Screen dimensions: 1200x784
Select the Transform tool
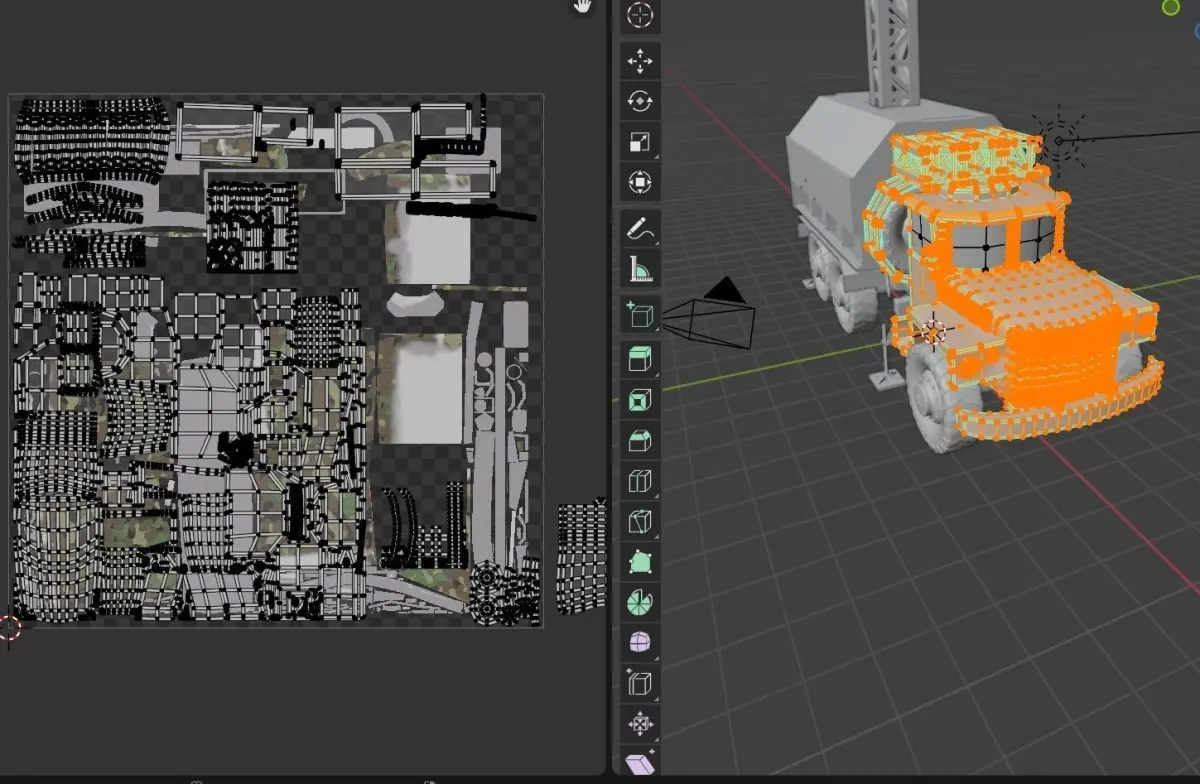coord(640,182)
